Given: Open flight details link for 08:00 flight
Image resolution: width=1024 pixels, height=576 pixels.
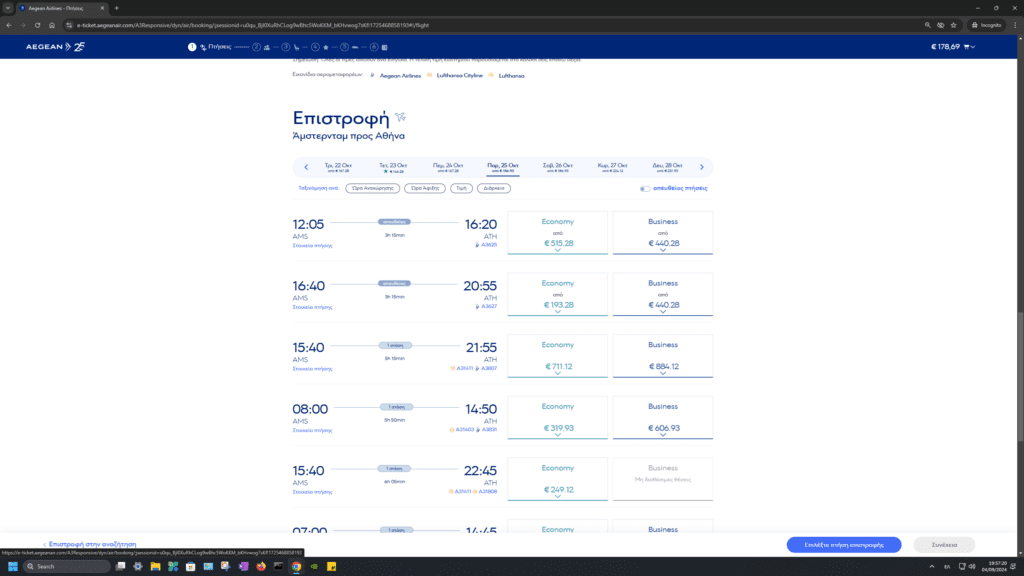Looking at the screenshot, I should [x=312, y=430].
